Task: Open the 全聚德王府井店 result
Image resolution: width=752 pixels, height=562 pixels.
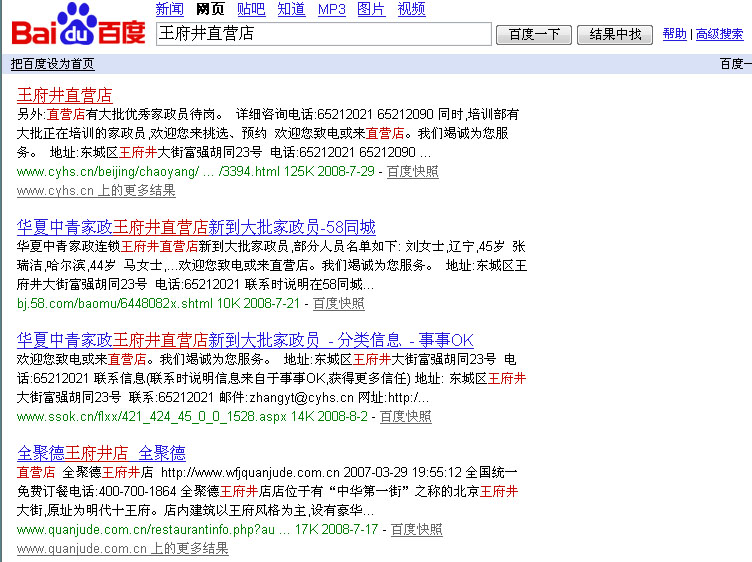Action: [x=101, y=452]
